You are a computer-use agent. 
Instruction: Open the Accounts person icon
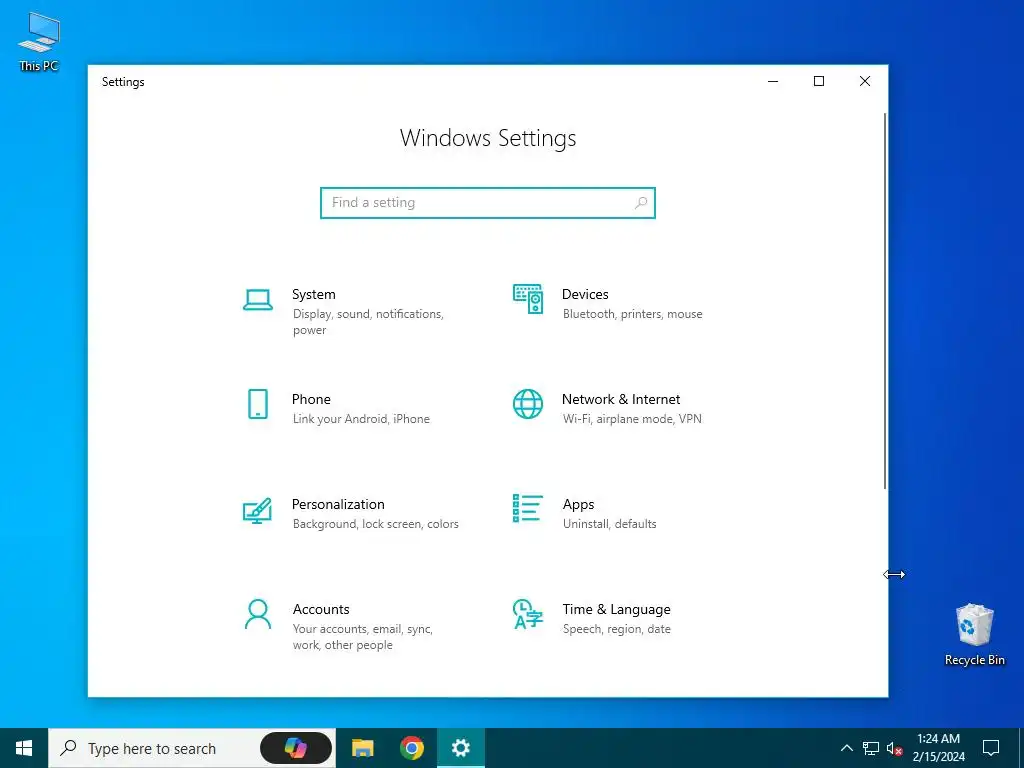[x=257, y=615]
